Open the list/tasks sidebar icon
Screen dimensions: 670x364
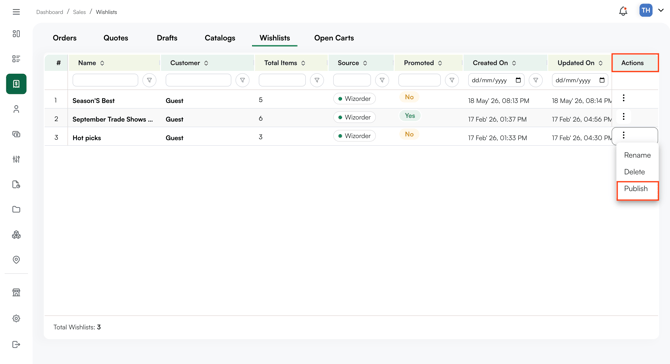pos(16,59)
